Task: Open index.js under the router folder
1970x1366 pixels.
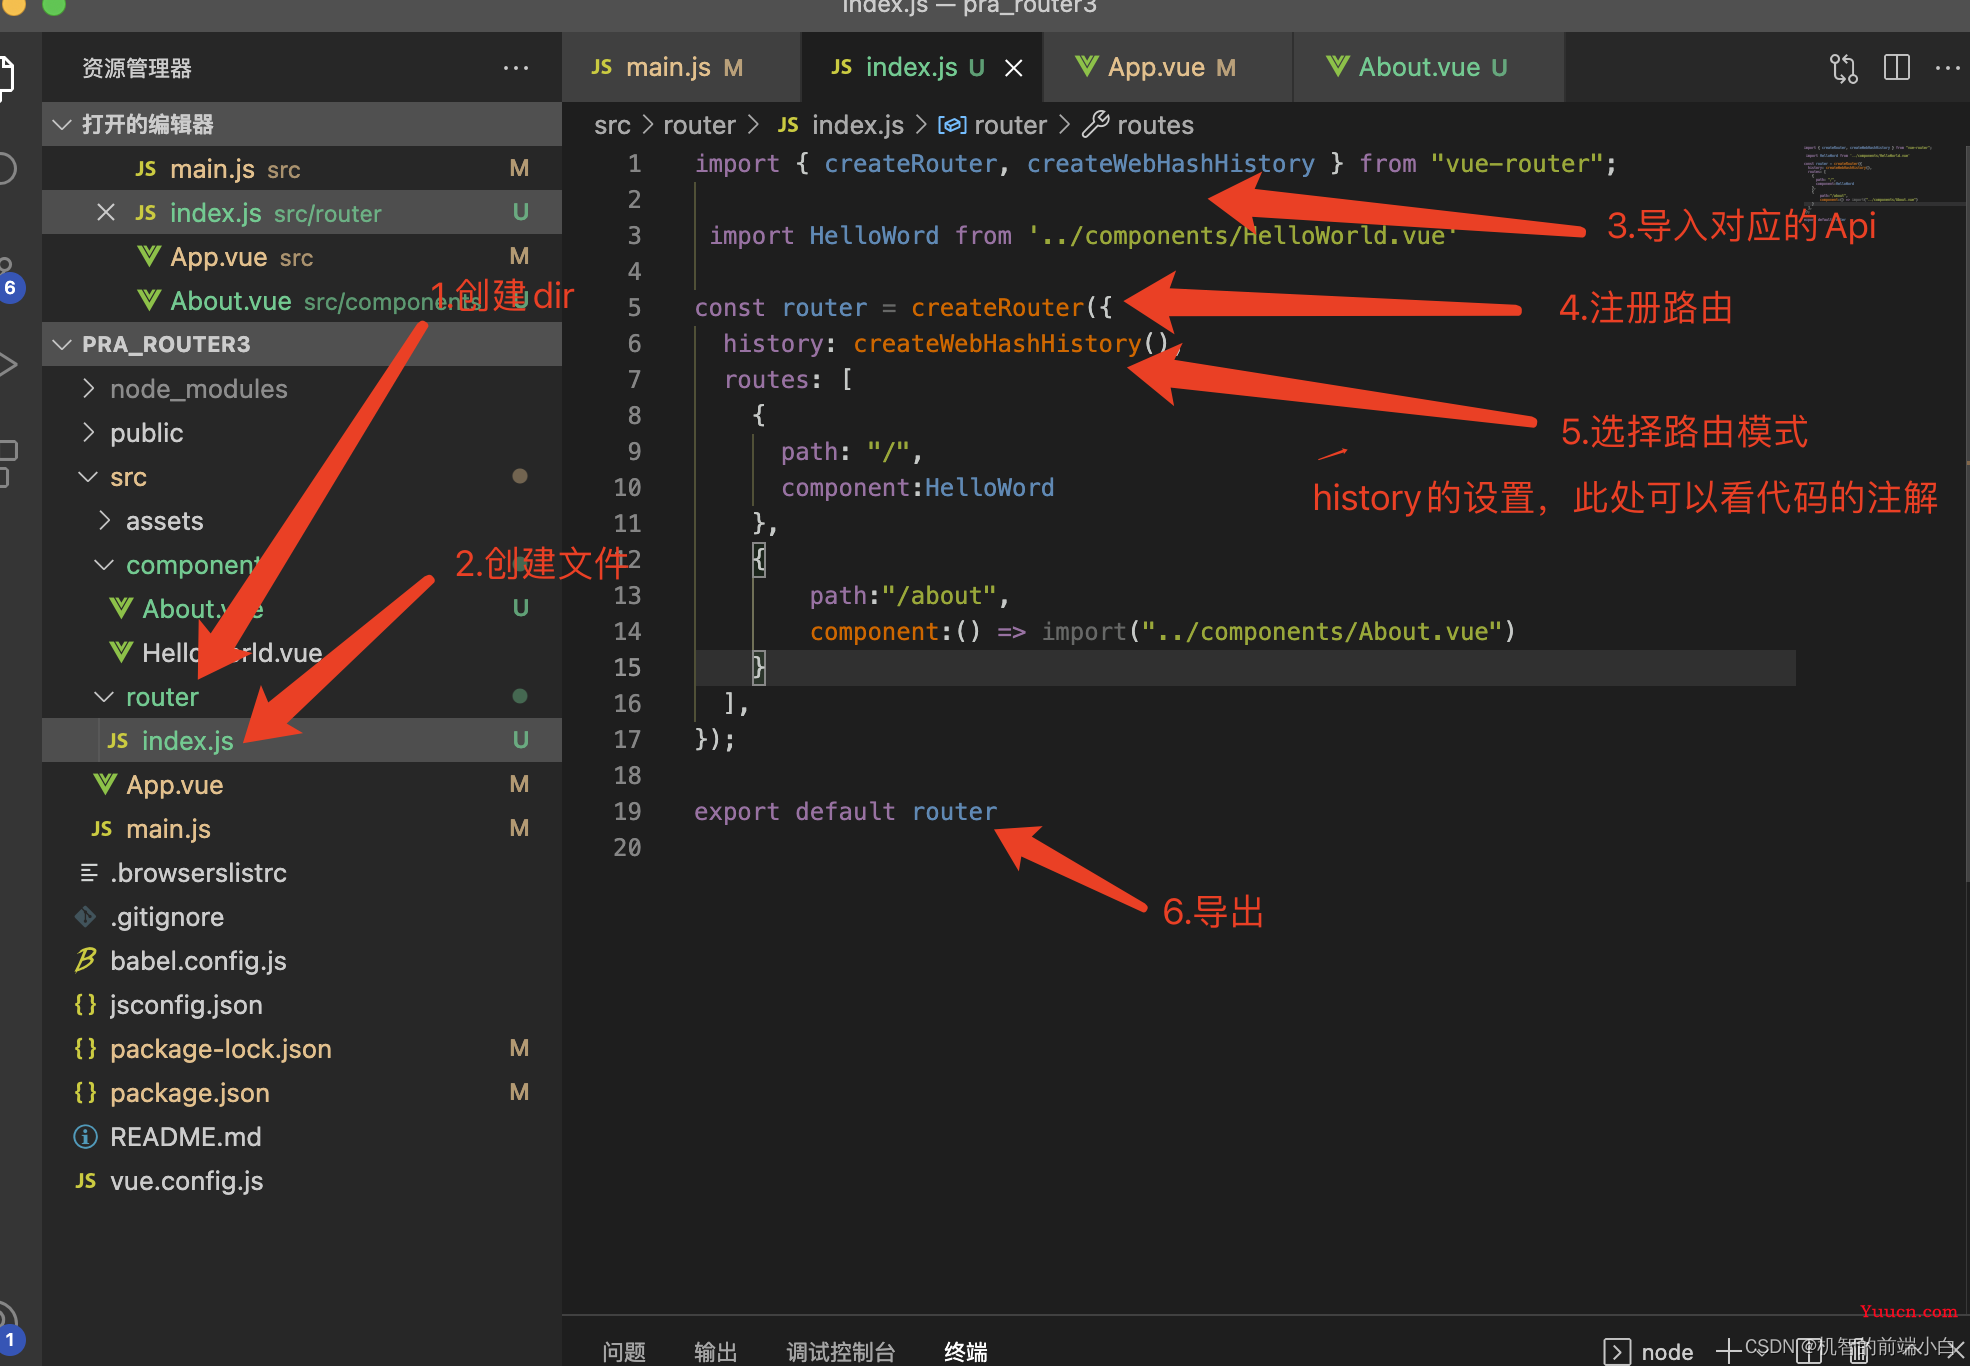Action: pos(302,741)
